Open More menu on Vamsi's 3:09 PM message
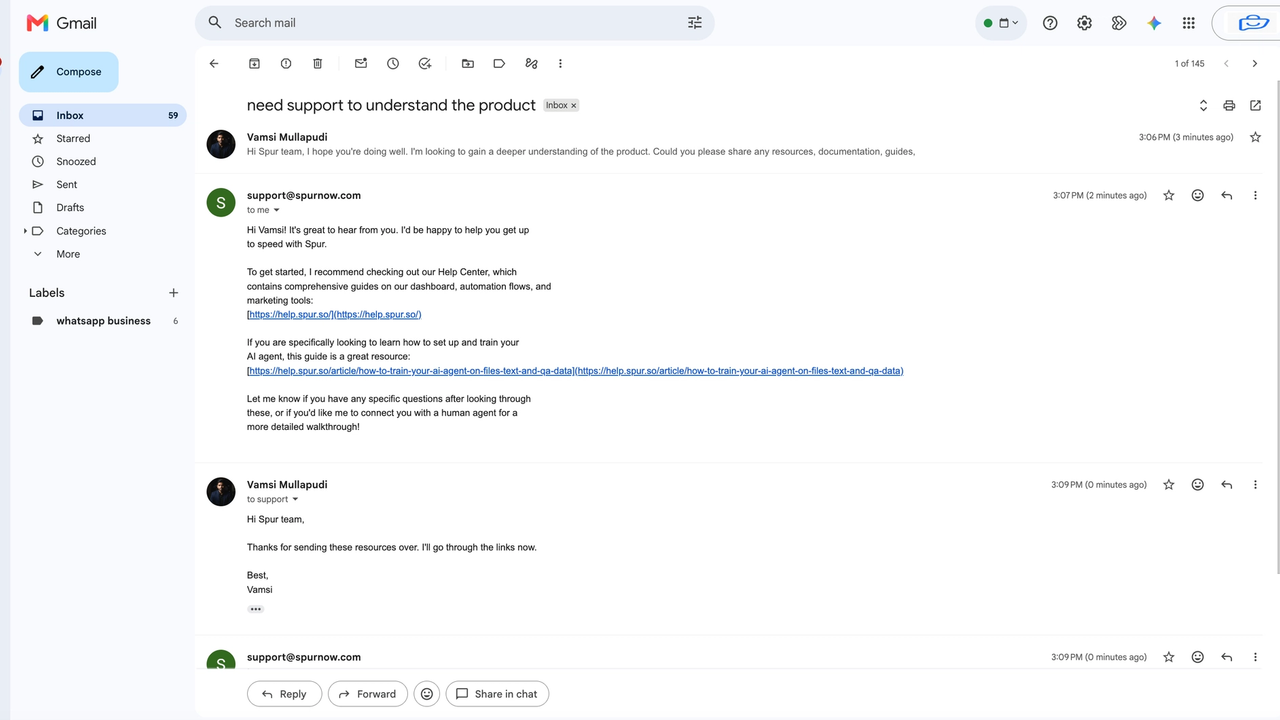 pos(1256,484)
